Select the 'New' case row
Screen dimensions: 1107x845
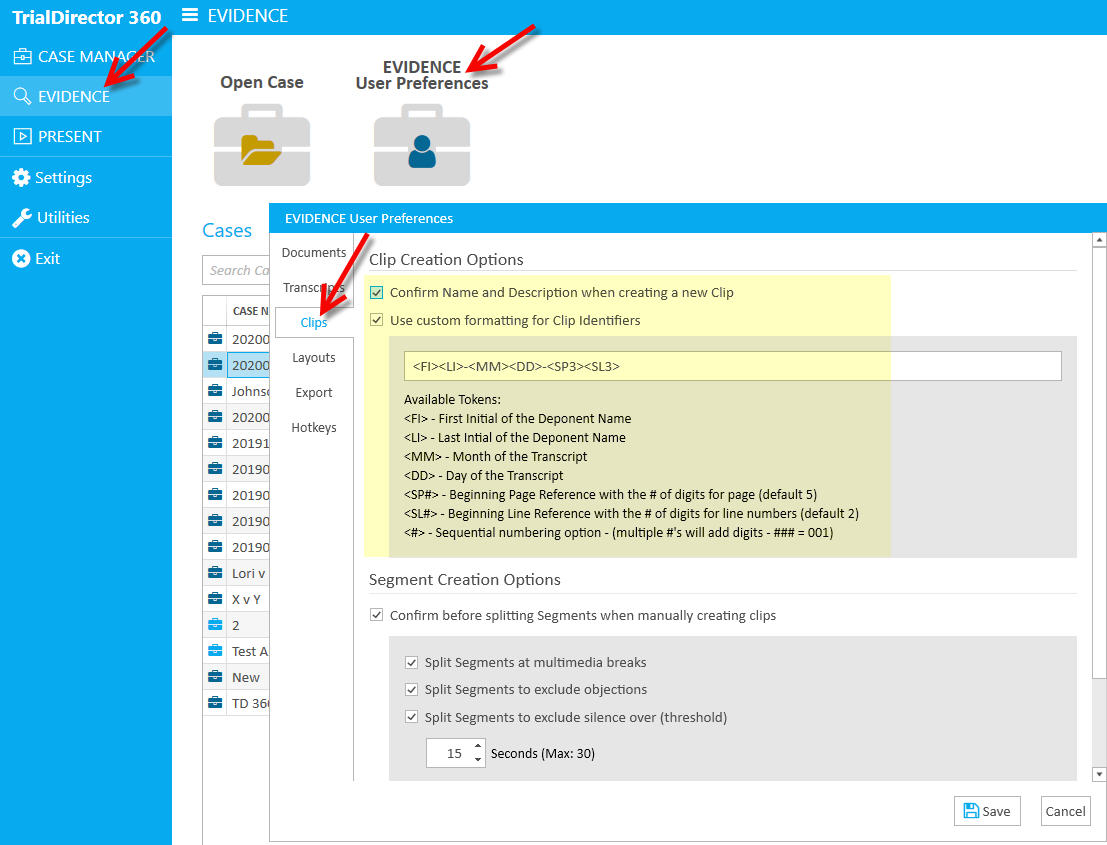236,677
